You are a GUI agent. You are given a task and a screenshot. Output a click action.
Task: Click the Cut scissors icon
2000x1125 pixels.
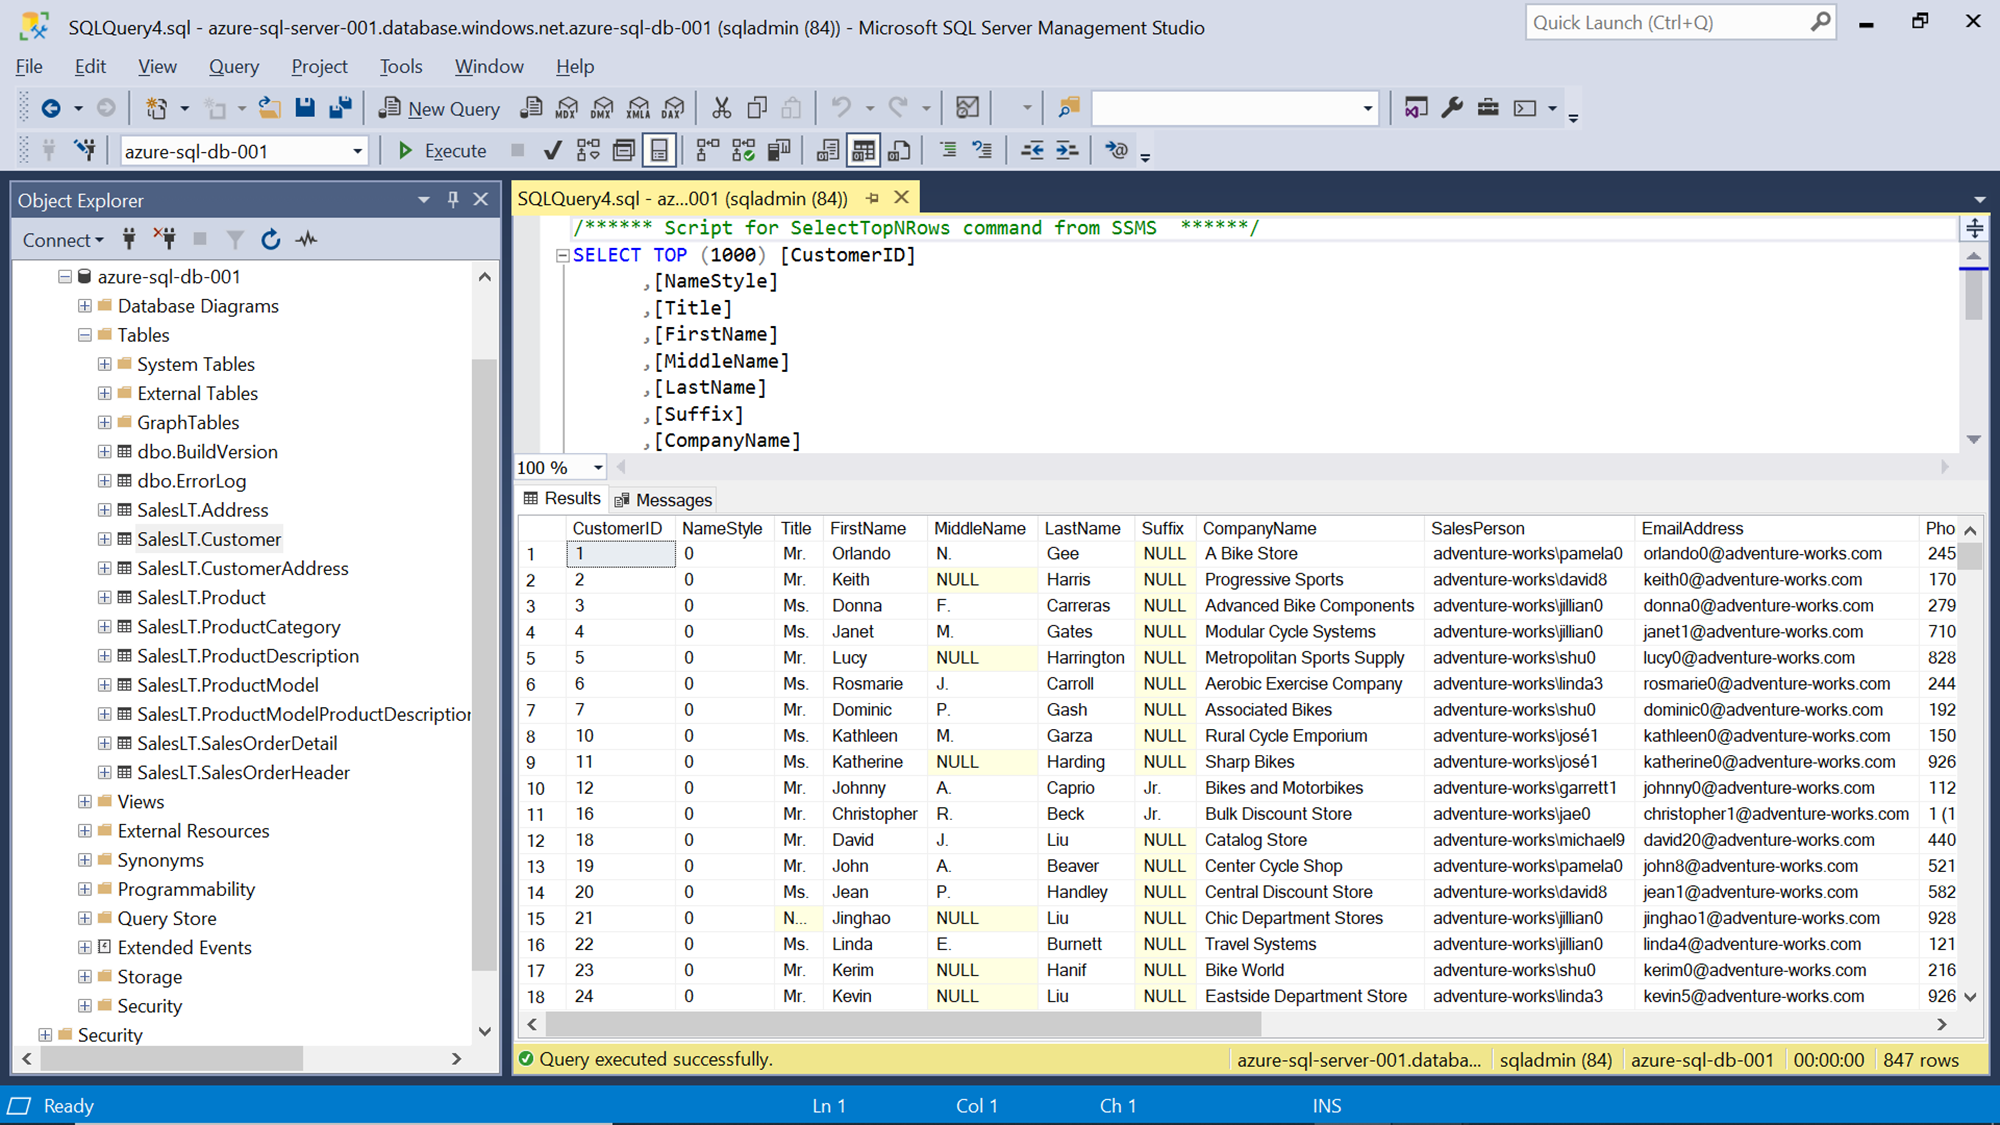[721, 108]
